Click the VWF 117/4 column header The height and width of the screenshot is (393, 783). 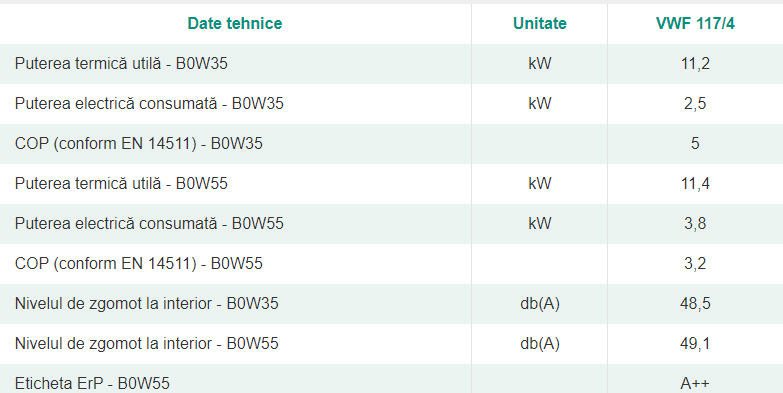pos(695,23)
